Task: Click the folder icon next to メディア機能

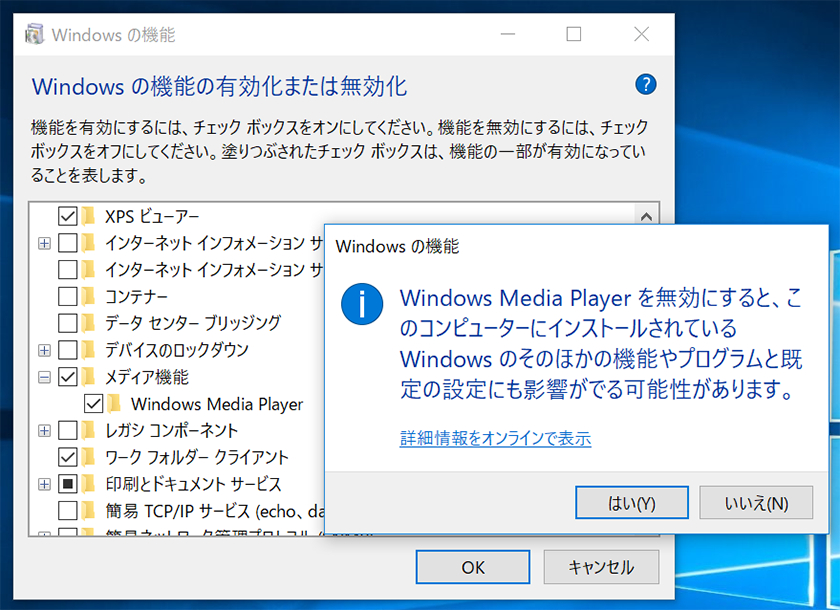Action: [89, 377]
